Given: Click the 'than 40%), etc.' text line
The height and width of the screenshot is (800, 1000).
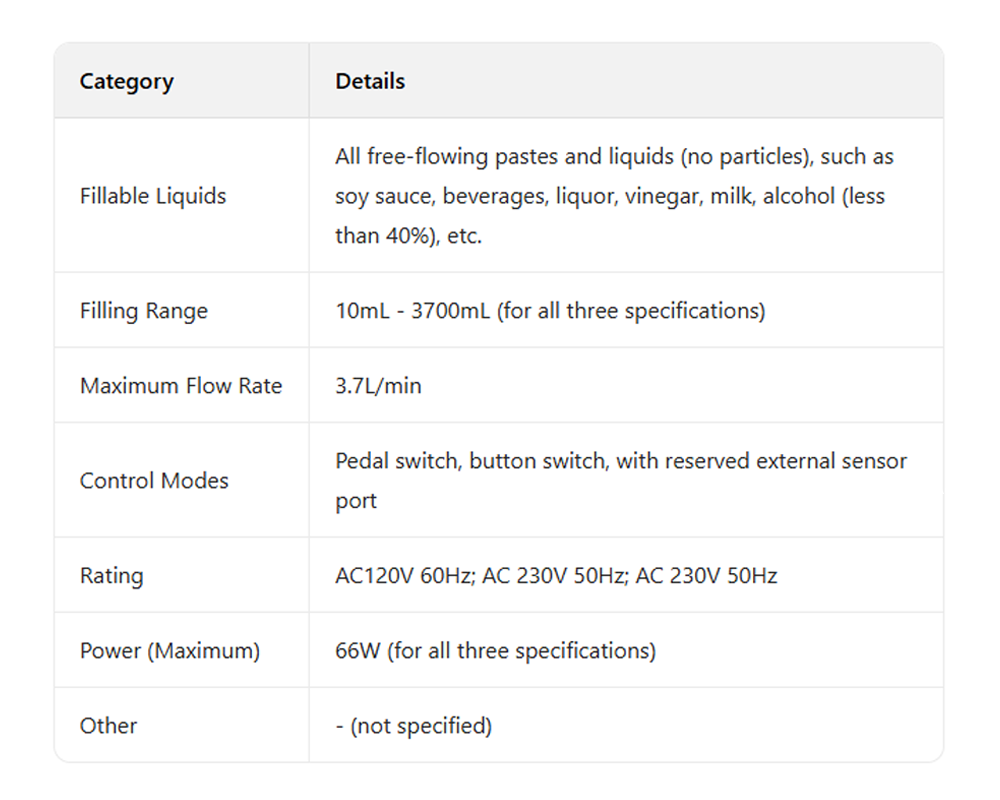Looking at the screenshot, I should (408, 237).
